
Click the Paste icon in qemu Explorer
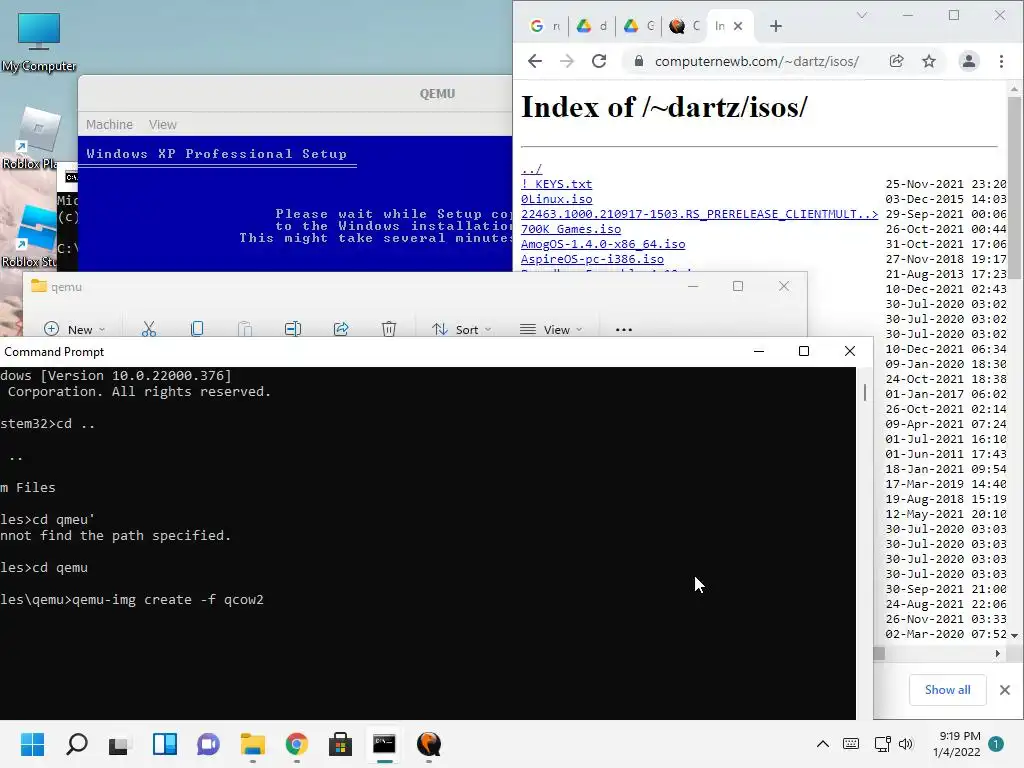click(245, 328)
